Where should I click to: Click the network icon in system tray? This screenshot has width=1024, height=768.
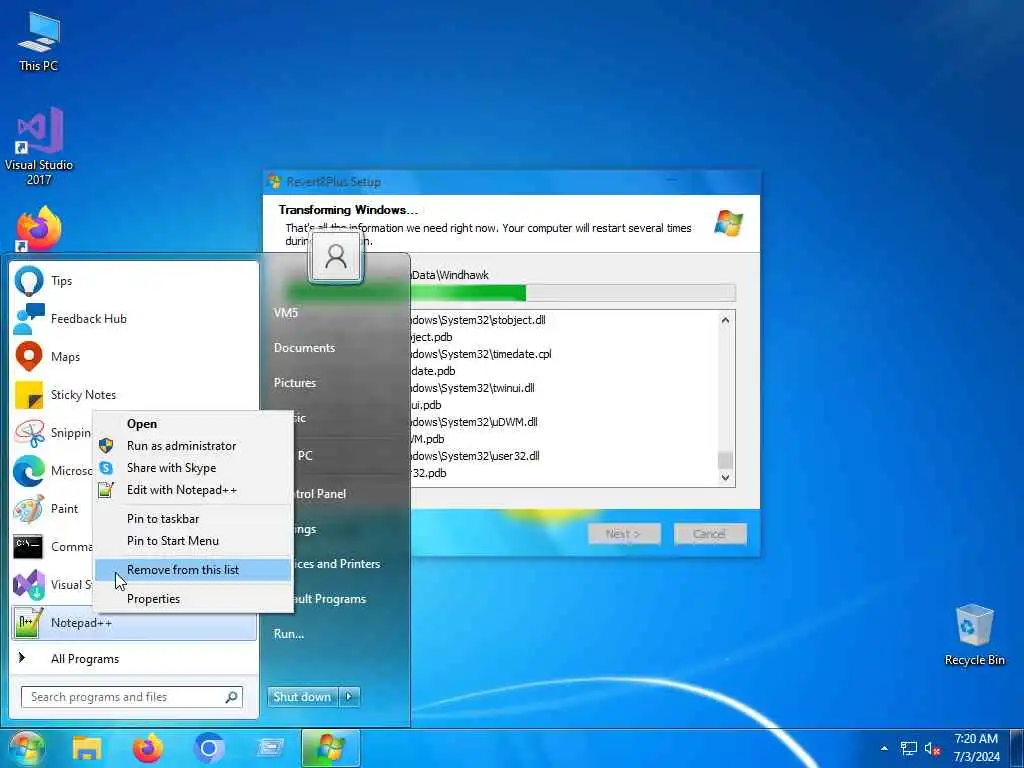(909, 748)
